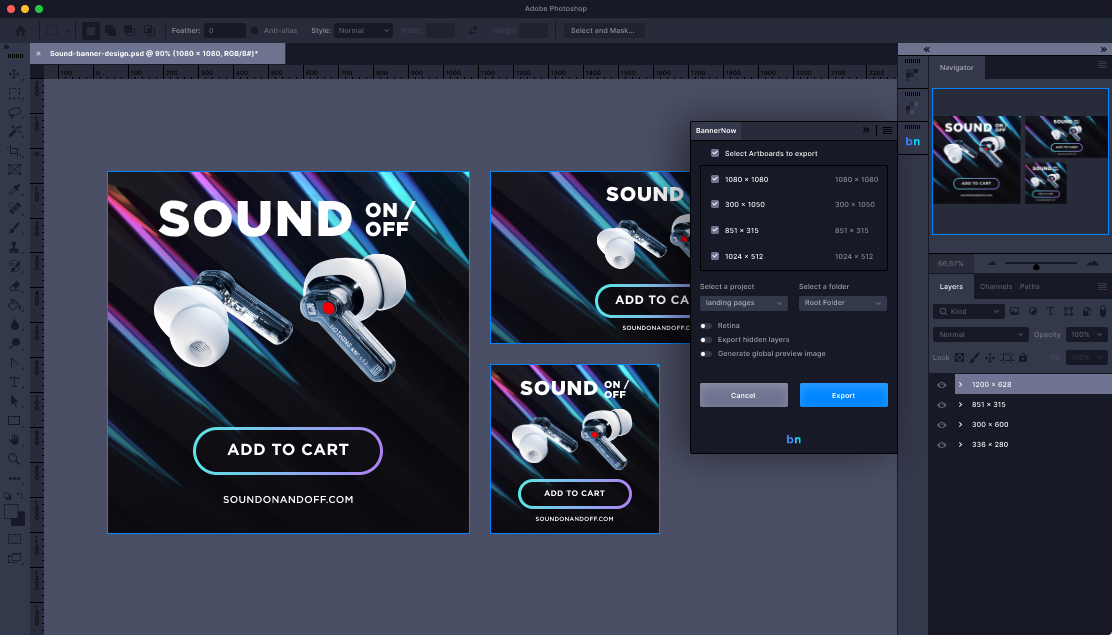Image resolution: width=1112 pixels, height=635 pixels.
Task: Select the History Brush tool
Action: click(x=14, y=266)
